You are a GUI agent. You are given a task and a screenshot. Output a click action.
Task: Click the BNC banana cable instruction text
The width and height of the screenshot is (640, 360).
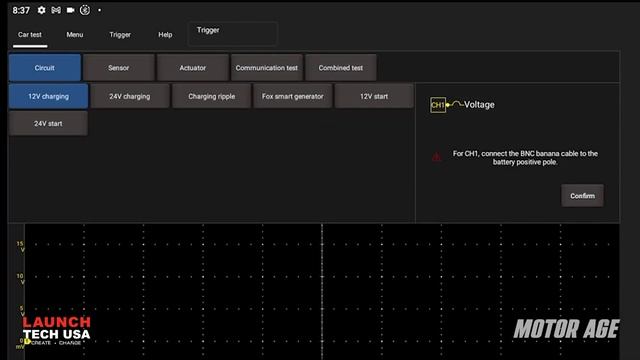click(x=525, y=158)
